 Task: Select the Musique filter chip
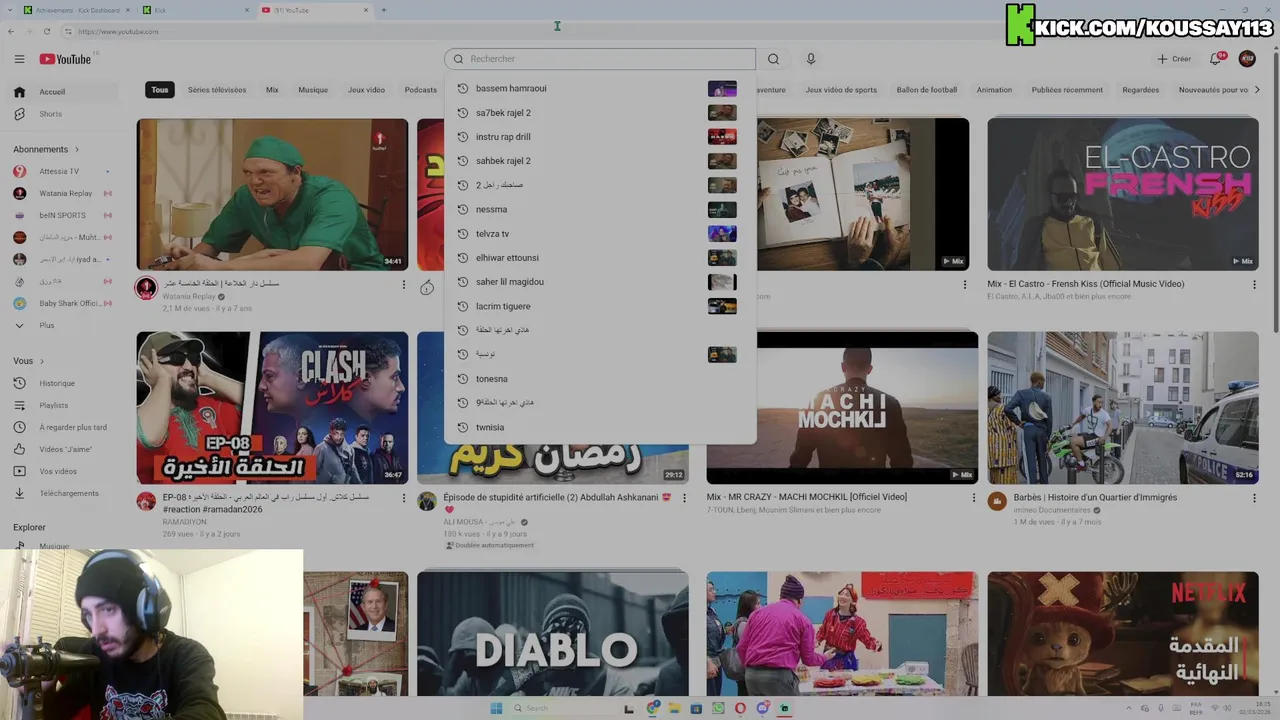pos(313,90)
